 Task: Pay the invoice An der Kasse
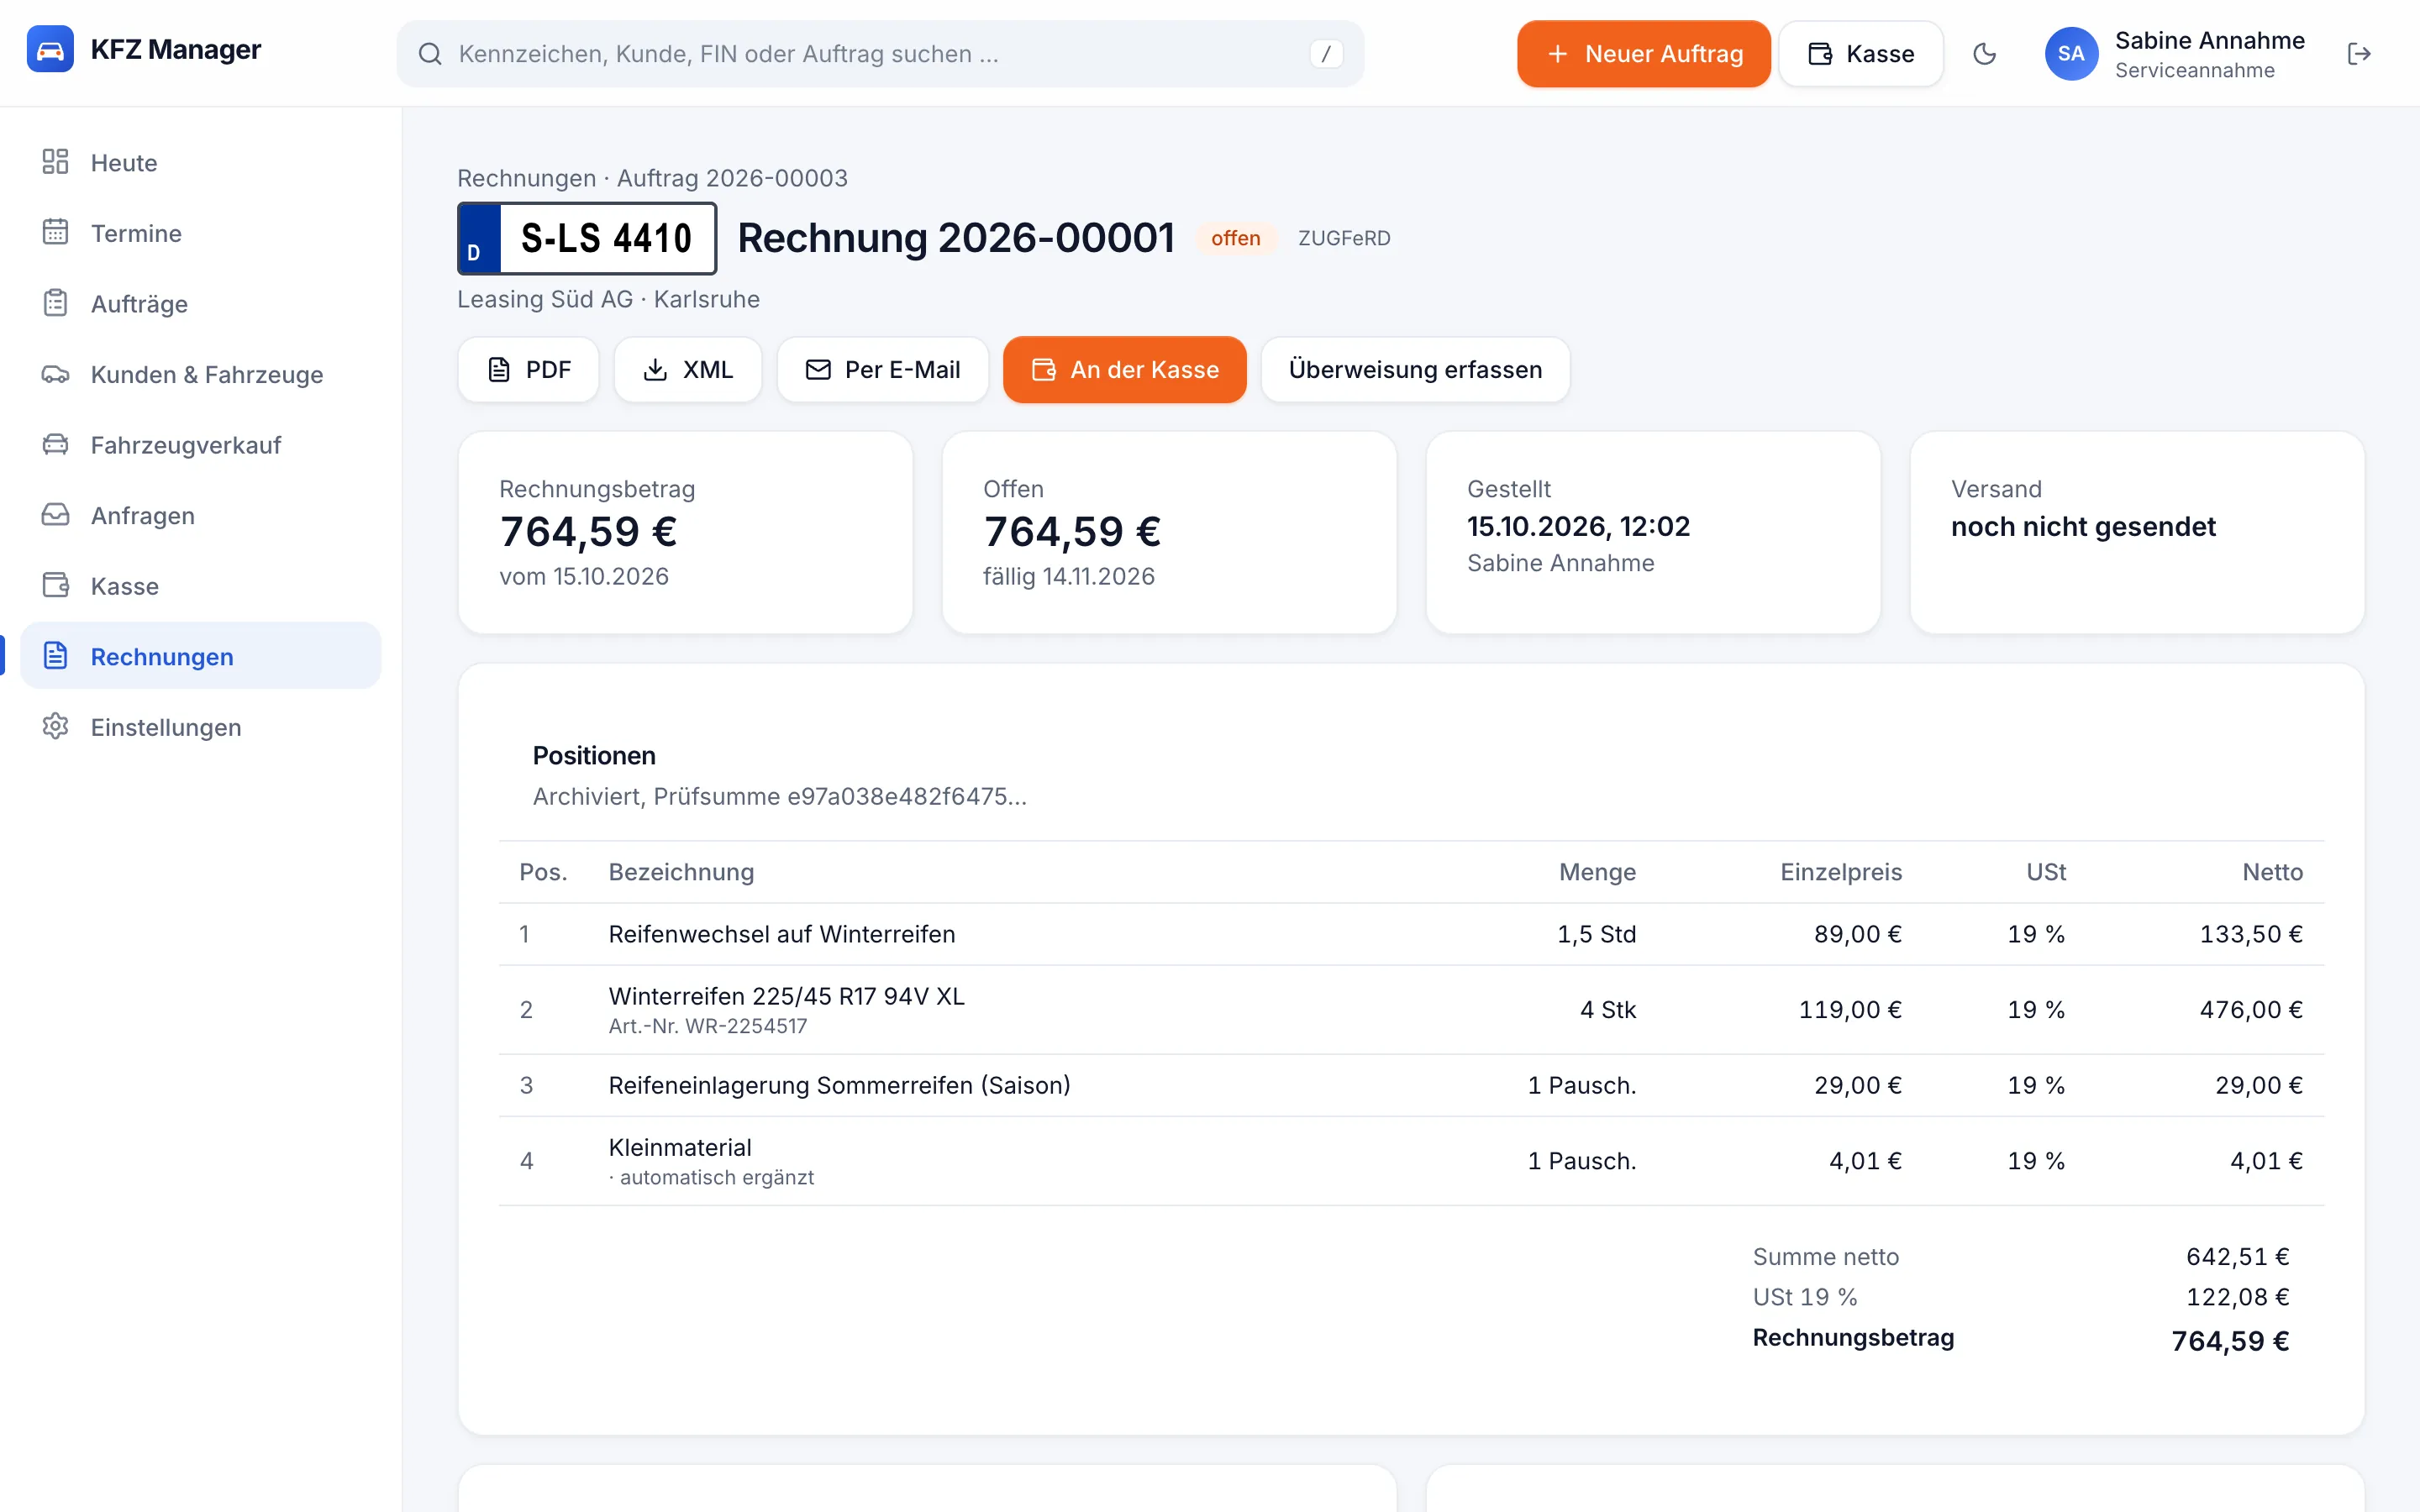(x=1124, y=370)
